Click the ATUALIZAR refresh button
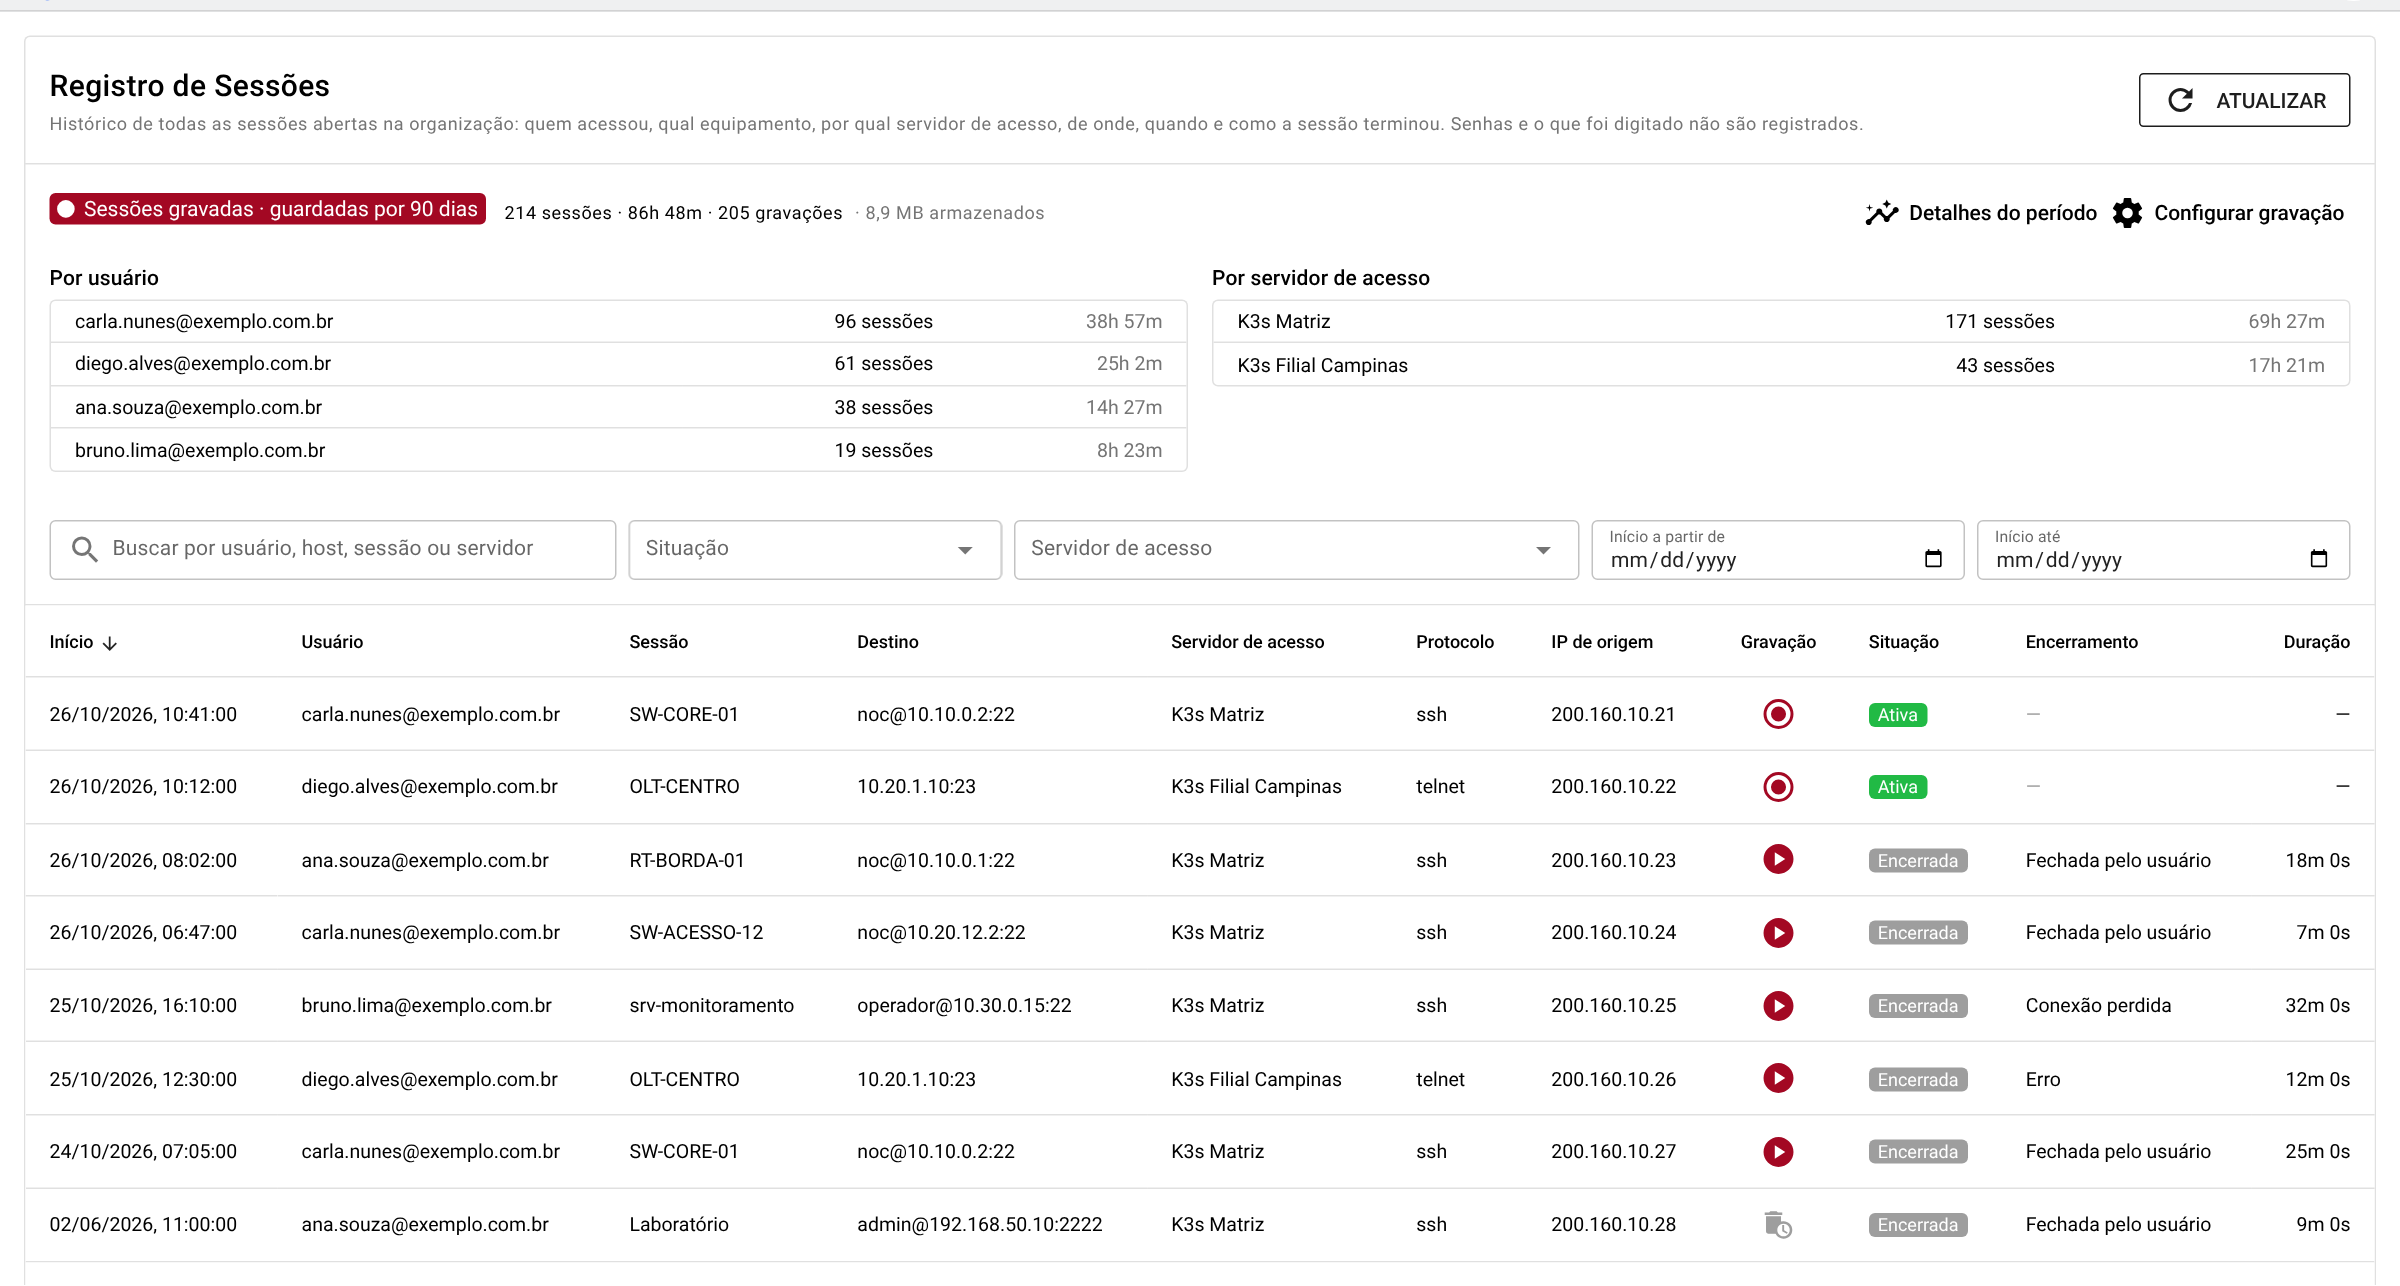 [x=2244, y=100]
